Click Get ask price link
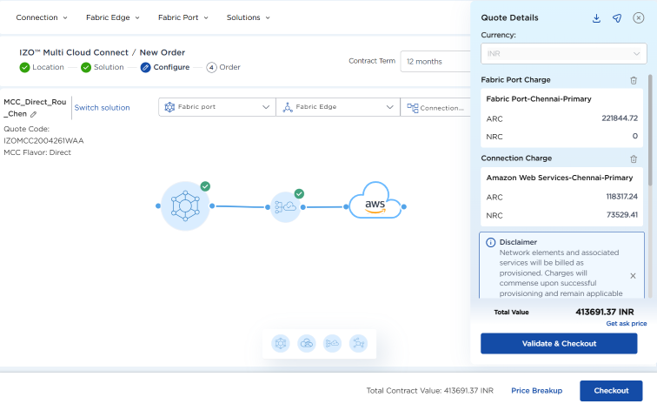The image size is (657, 404). (x=626, y=324)
